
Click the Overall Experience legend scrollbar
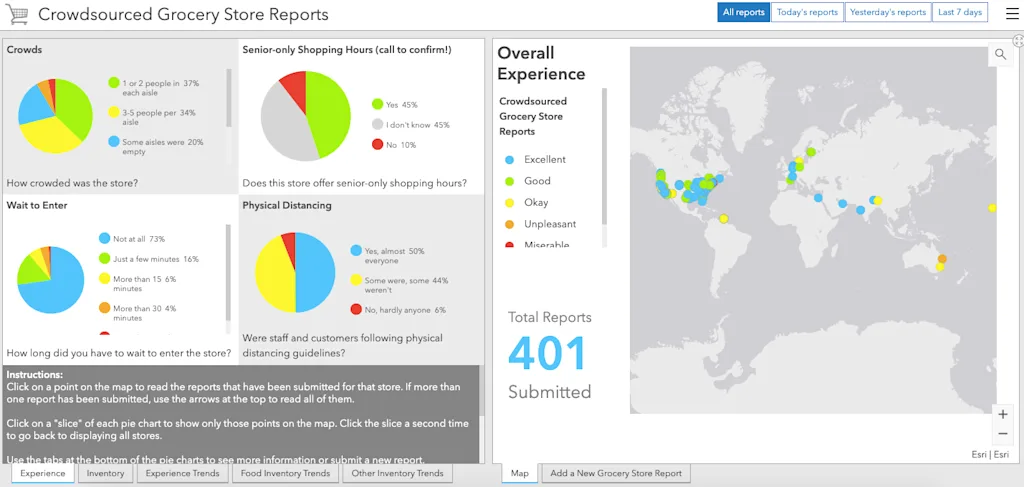coord(604,157)
